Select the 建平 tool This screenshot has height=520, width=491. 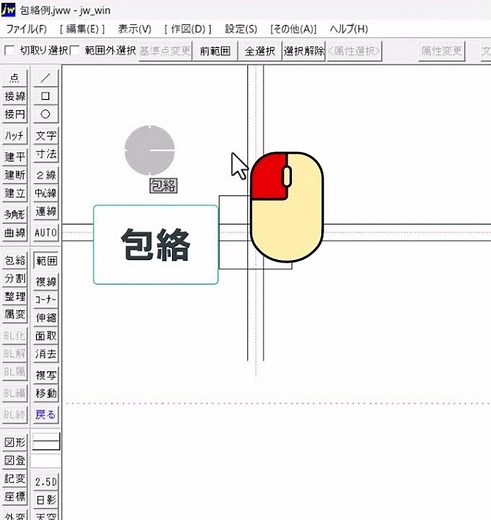(x=15, y=157)
